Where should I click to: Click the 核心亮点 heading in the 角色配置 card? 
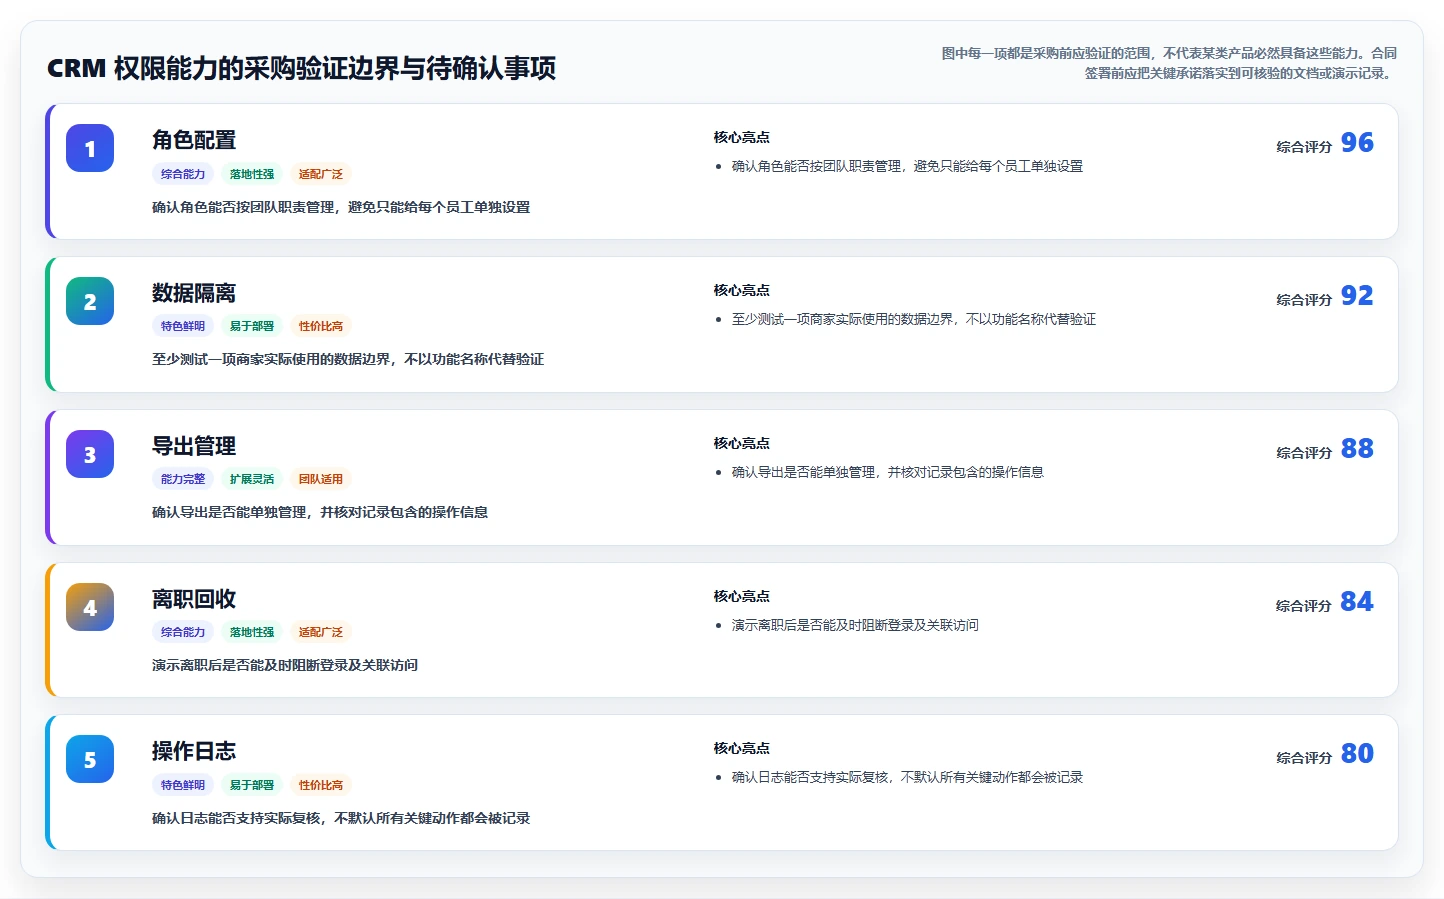(x=742, y=138)
